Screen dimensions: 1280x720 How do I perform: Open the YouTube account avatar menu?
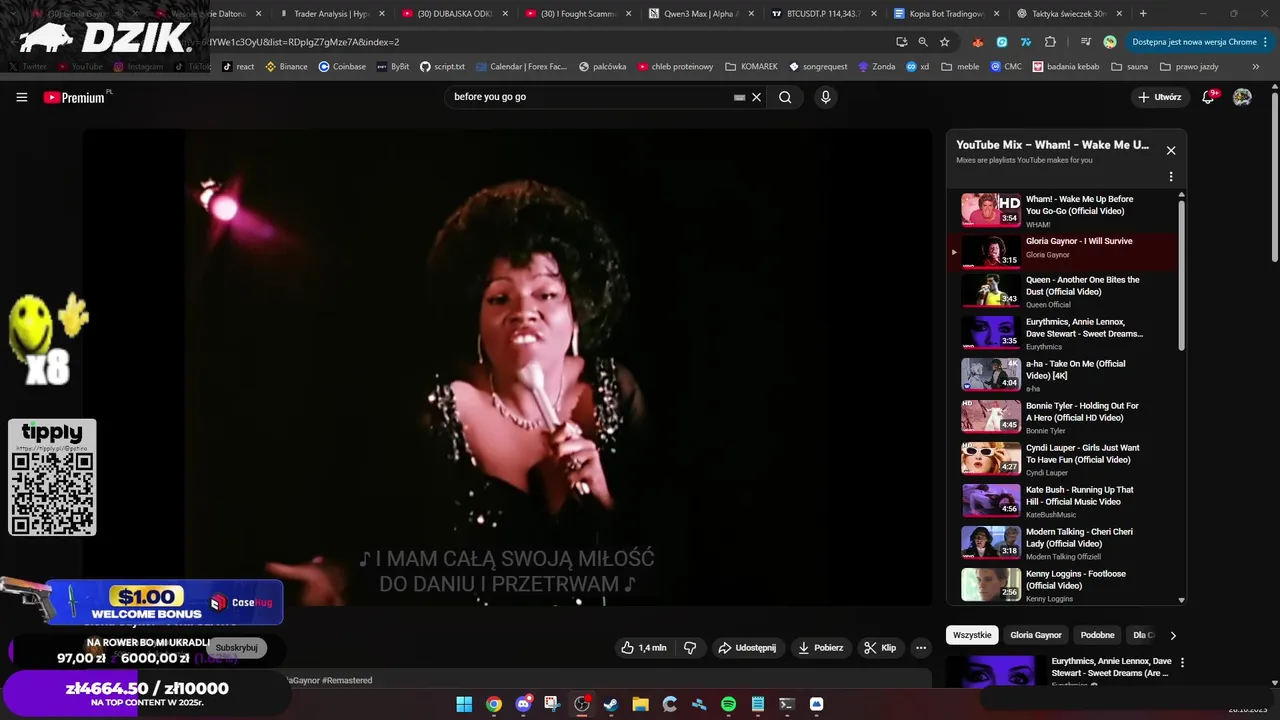(1242, 97)
